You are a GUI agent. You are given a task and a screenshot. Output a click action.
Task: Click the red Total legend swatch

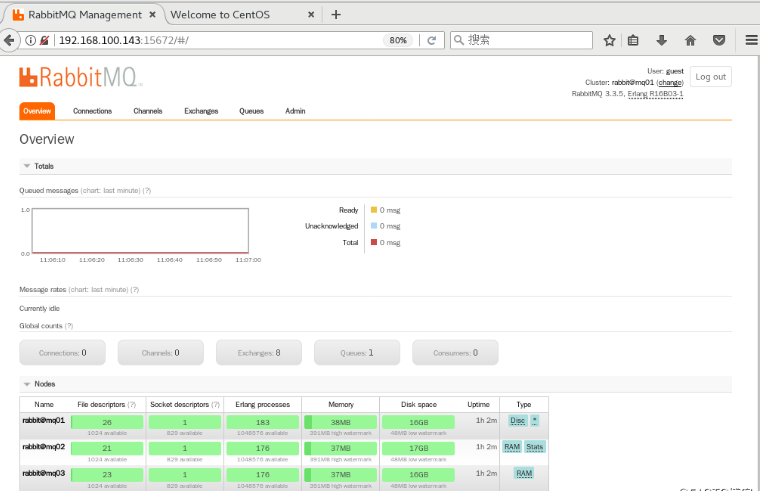coord(374,242)
